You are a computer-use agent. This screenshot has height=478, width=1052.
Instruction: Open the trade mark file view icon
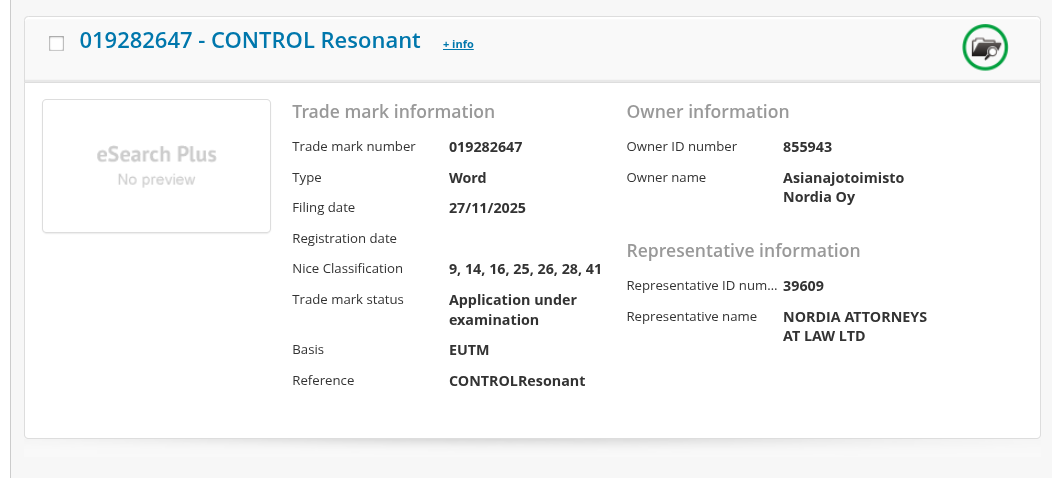pyautogui.click(x=985, y=47)
